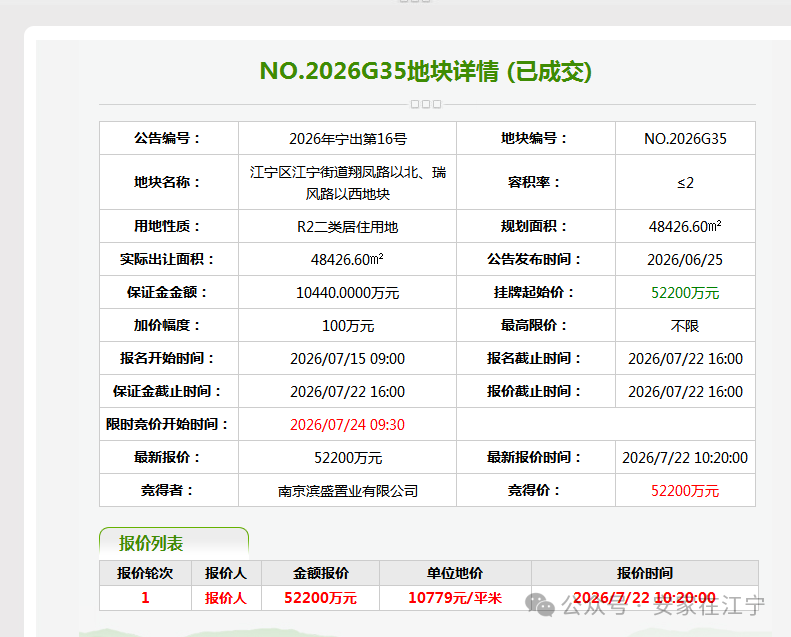Screen dimensions: 791x637
Task: Click the 最高限价 label cell
Action: coord(536,325)
